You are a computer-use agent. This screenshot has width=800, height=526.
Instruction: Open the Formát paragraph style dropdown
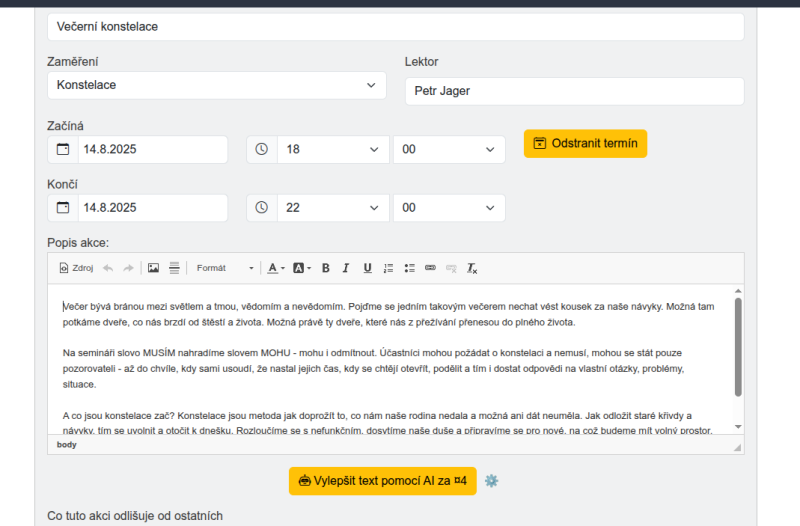(x=224, y=268)
